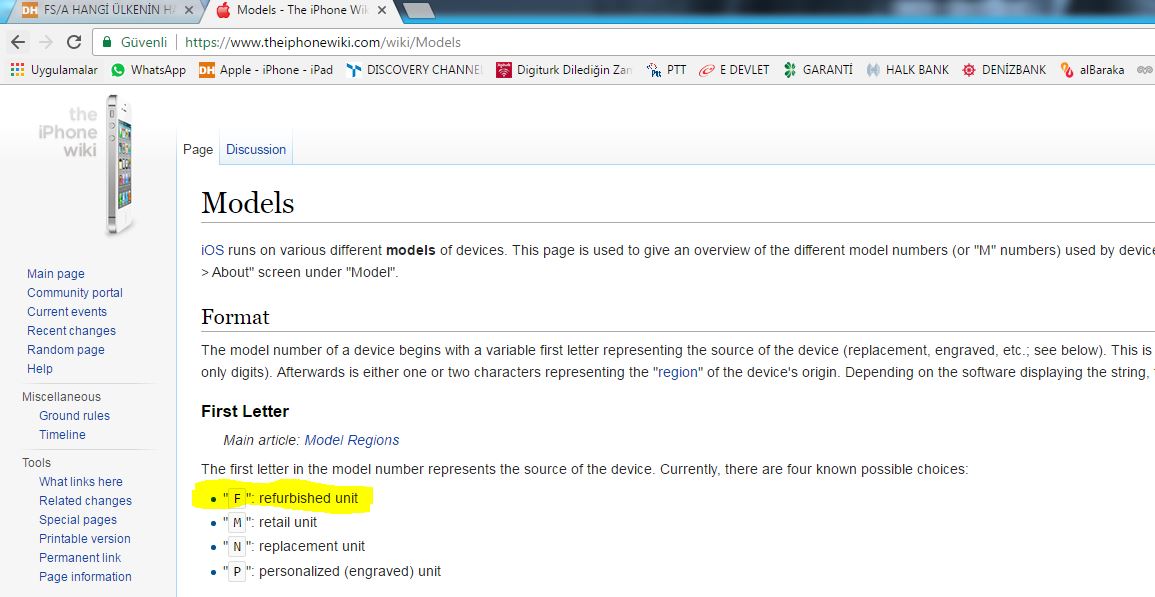Click the browser reload button
Screen dimensions: 1155x597
pyautogui.click(x=73, y=43)
